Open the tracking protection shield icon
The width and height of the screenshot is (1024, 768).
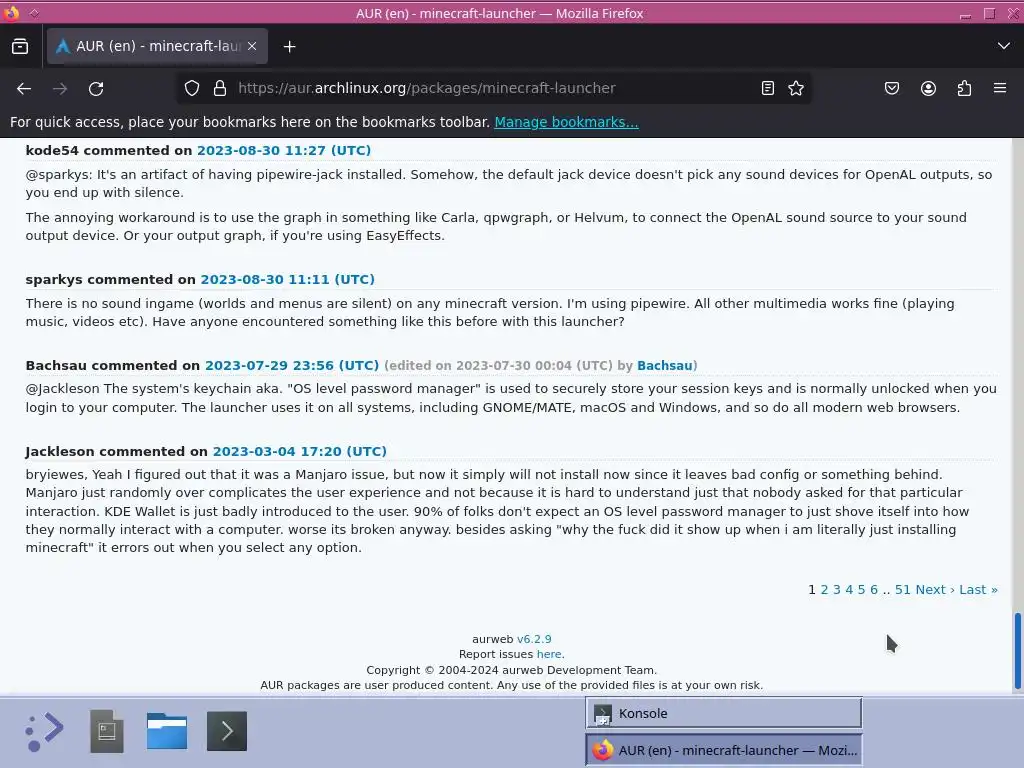[191, 88]
